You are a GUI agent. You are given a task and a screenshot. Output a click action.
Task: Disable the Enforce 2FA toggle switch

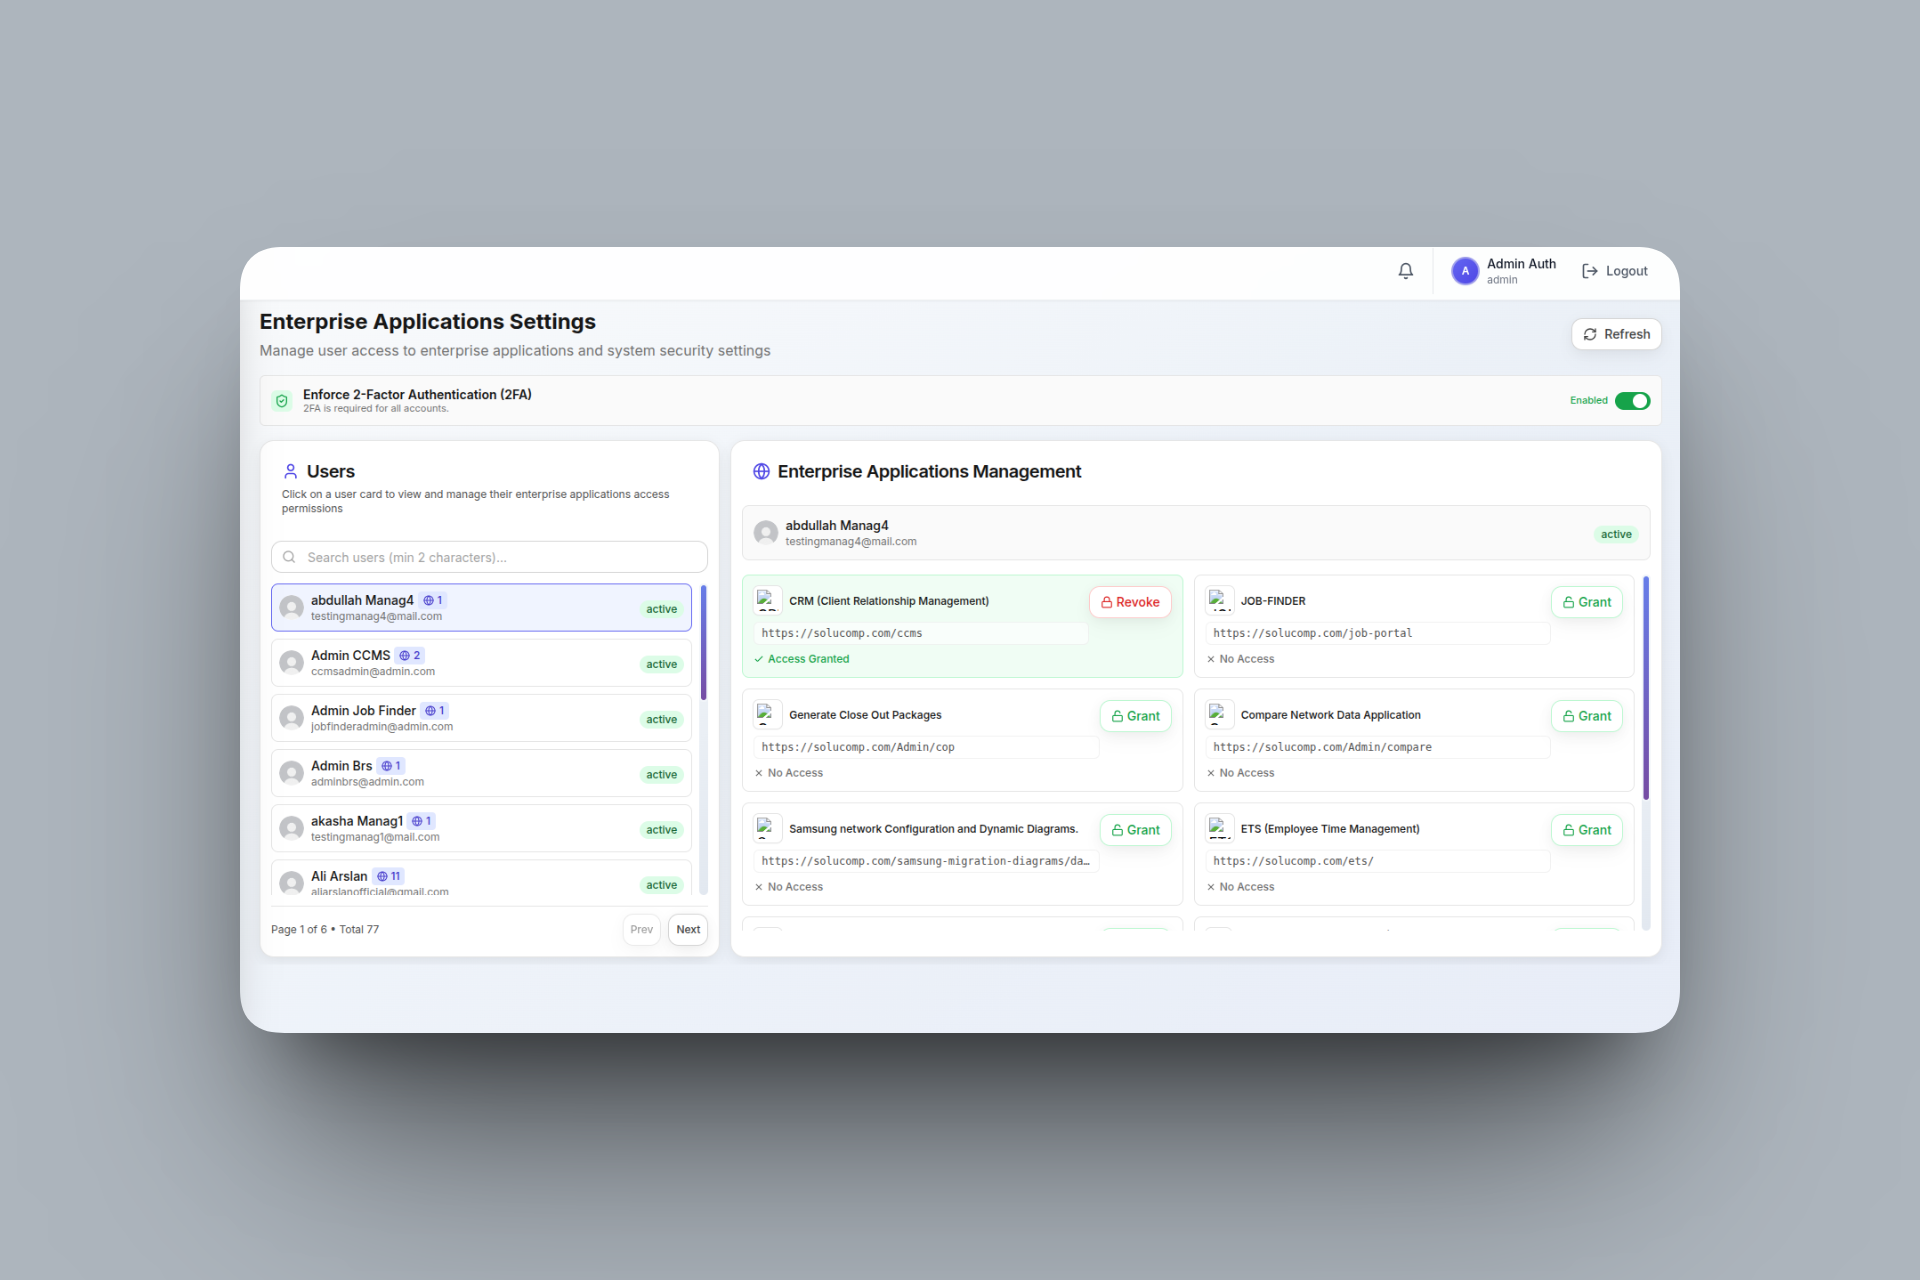point(1632,401)
